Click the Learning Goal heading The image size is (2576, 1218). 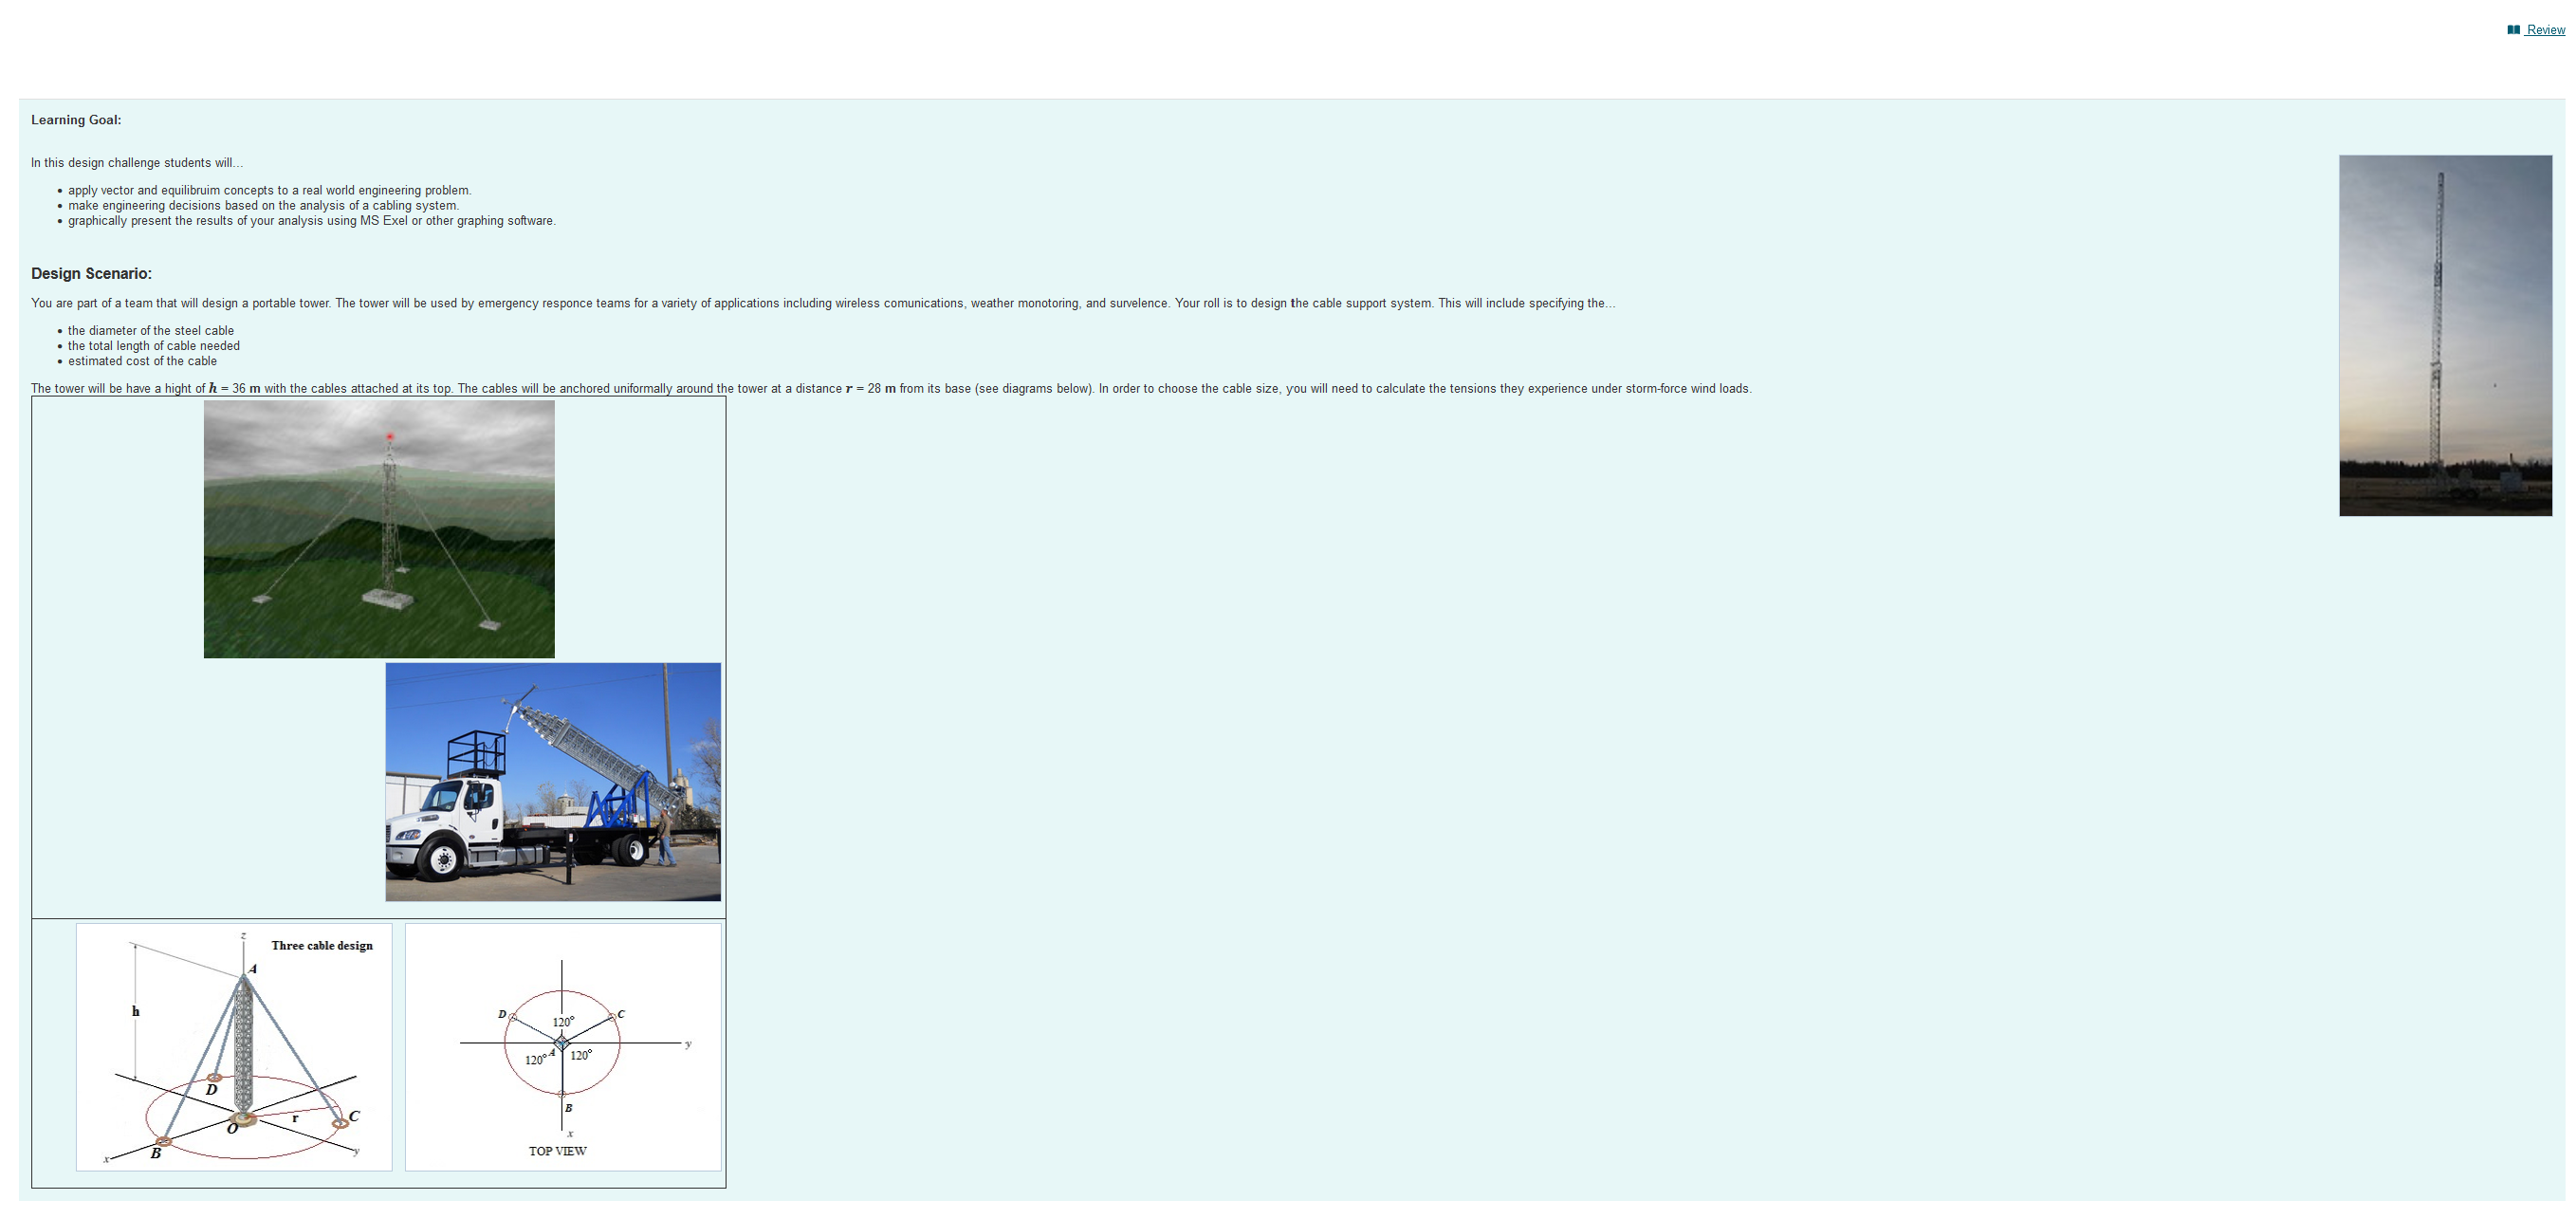[76, 120]
